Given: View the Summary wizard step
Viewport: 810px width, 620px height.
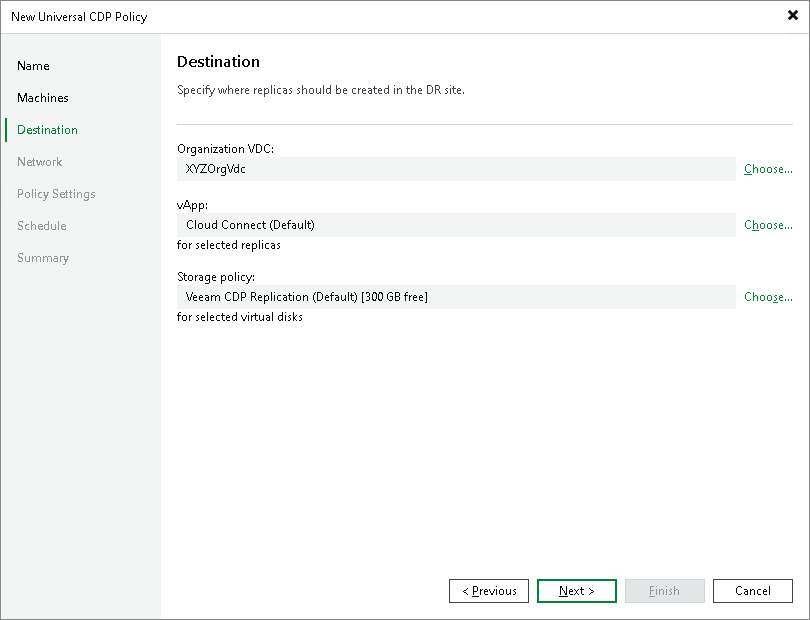Looking at the screenshot, I should pos(43,257).
